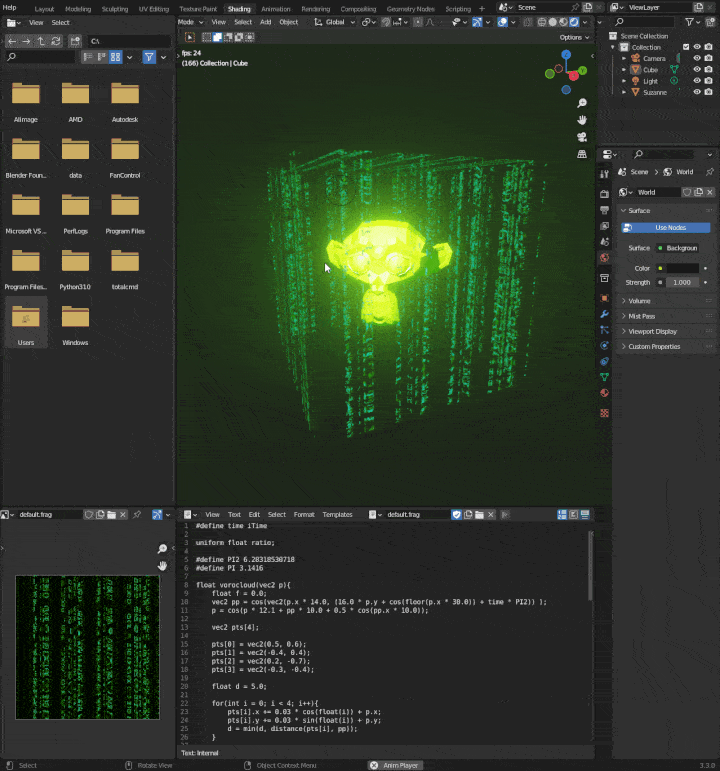
Task: Go to parent directory in file browser
Action: pyautogui.click(x=41, y=41)
